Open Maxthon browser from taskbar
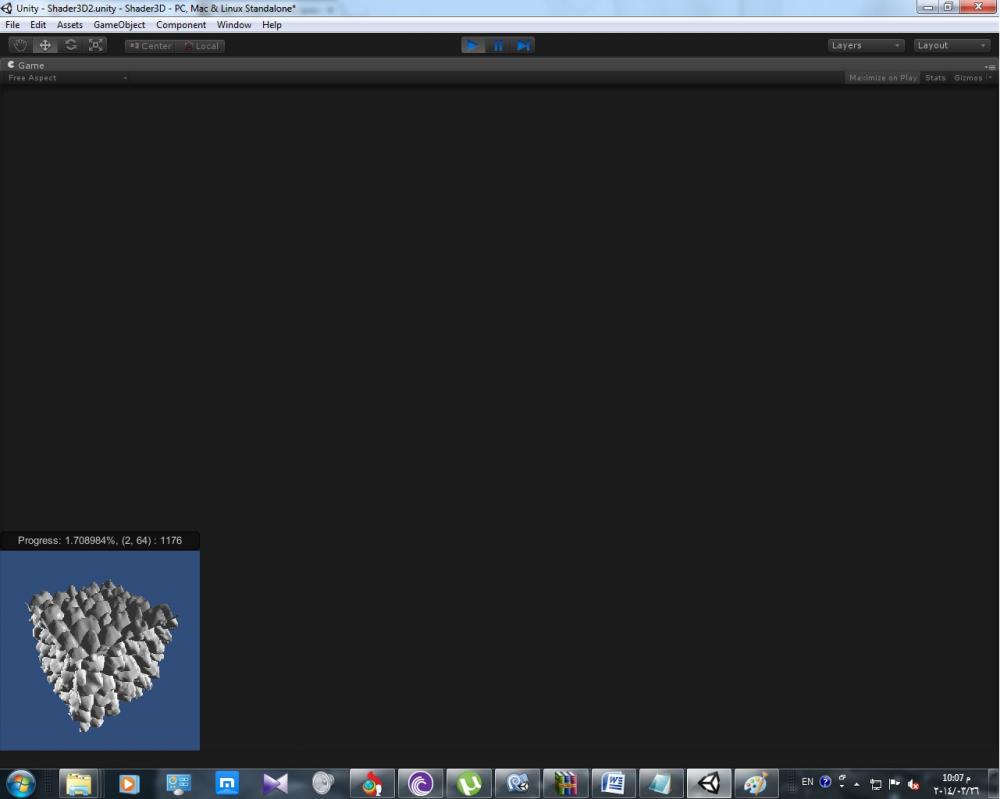Image resolution: width=1000 pixels, height=799 pixels. [227, 783]
